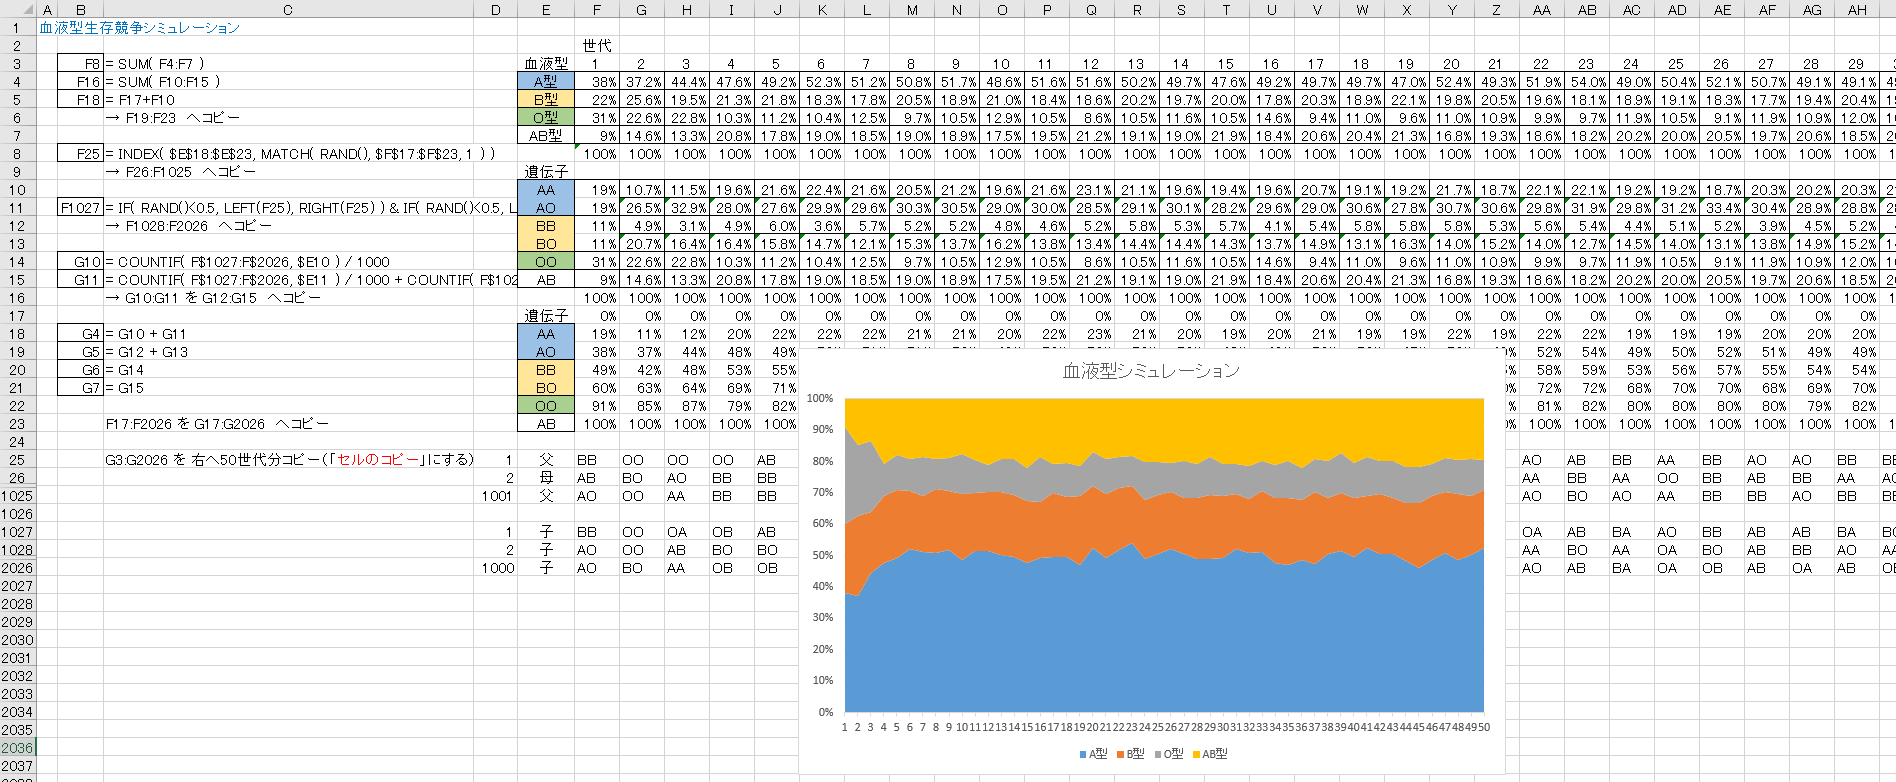Select the AB gene cell in row 23
The image size is (1896, 782).
pyautogui.click(x=546, y=424)
